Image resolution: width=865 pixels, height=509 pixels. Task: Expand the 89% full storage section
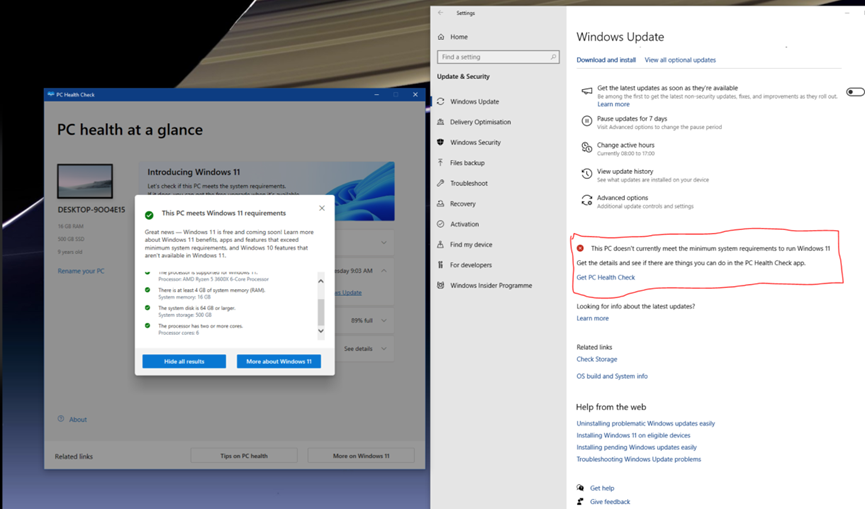pyautogui.click(x=383, y=320)
